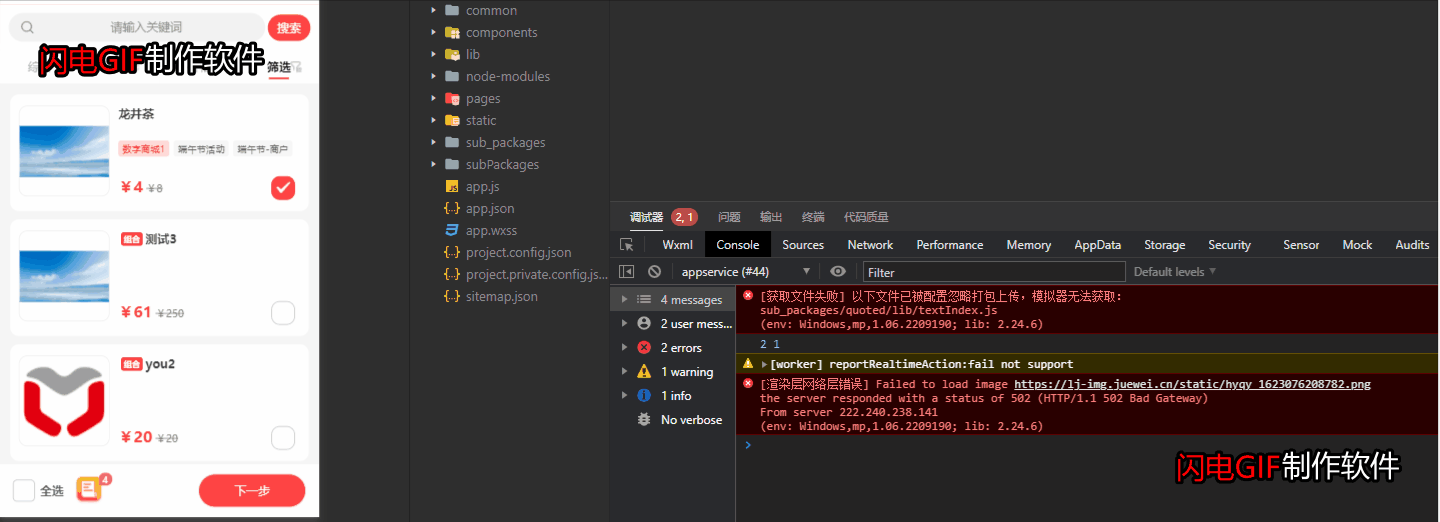This screenshot has width=1440, height=522.
Task: Click the project.config.json braces icon
Action: [452, 253]
